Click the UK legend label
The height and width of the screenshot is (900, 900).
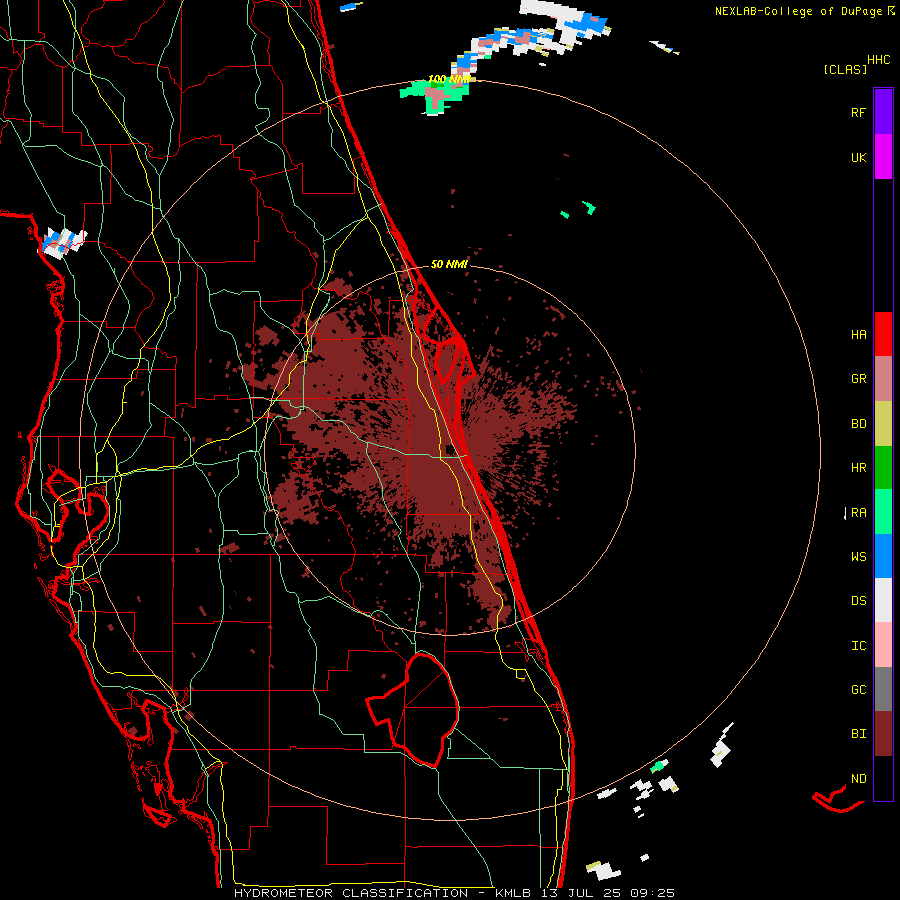858,157
